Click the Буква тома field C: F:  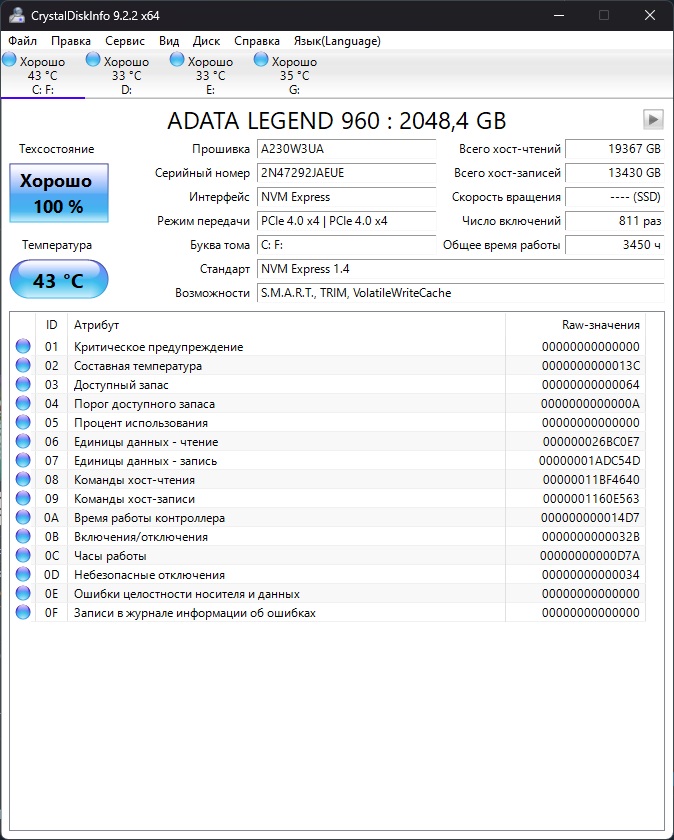[x=346, y=245]
